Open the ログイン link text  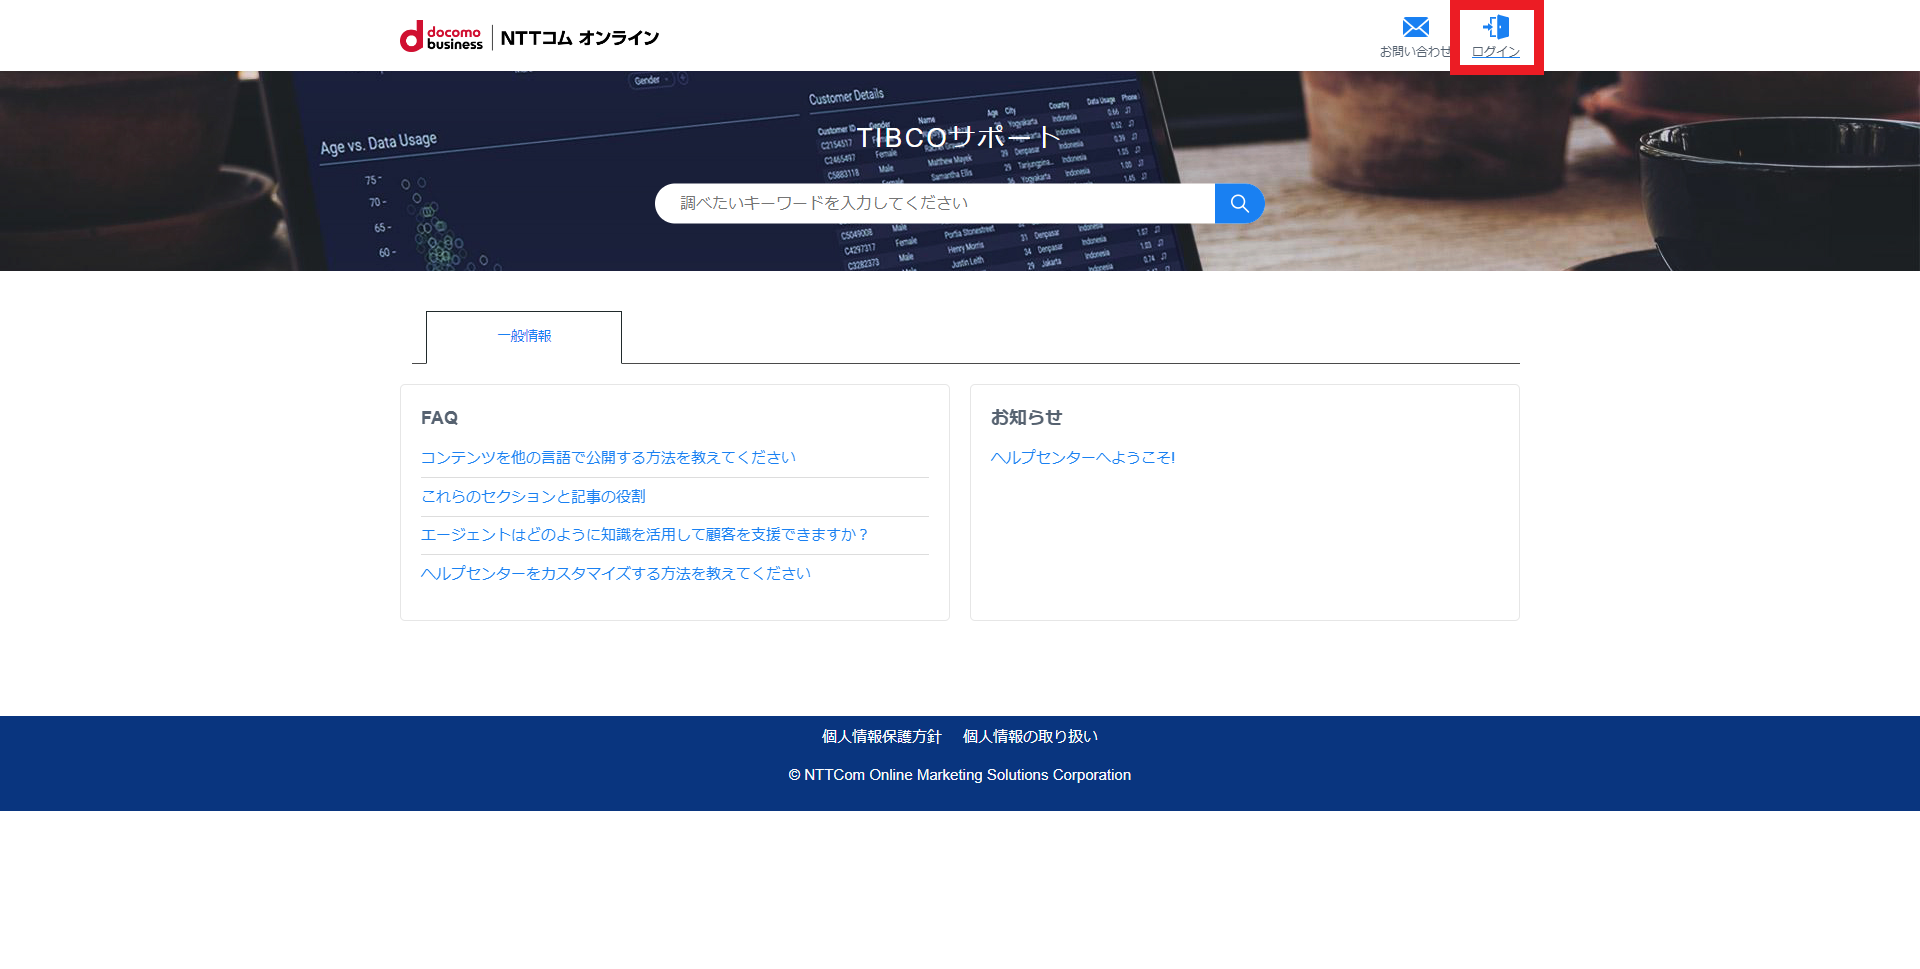tap(1496, 52)
